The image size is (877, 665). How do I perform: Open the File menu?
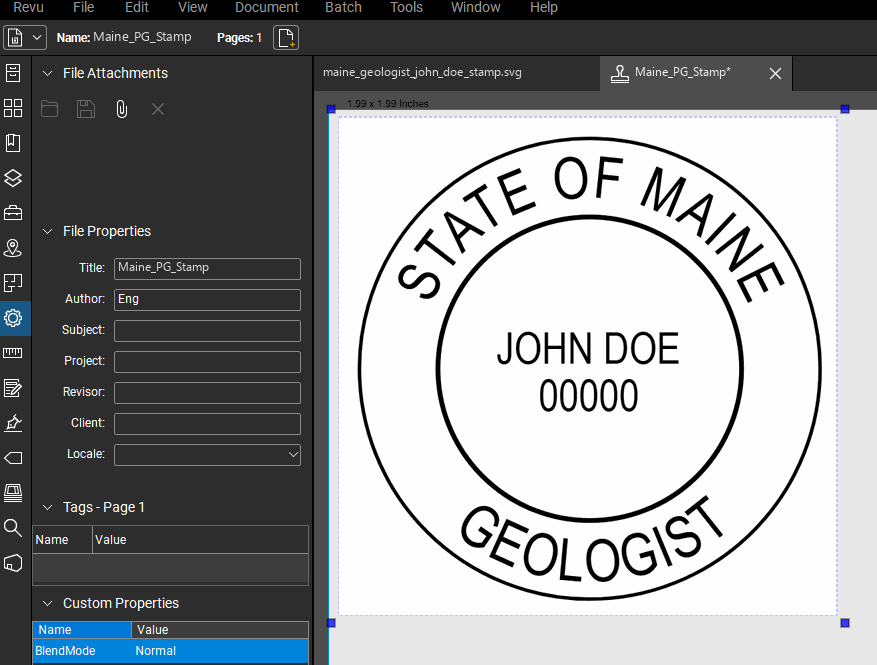click(83, 7)
